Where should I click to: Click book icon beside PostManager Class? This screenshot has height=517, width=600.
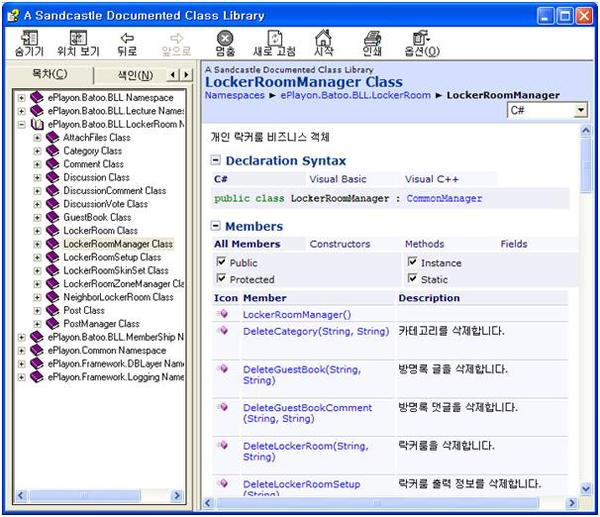pyautogui.click(x=52, y=323)
